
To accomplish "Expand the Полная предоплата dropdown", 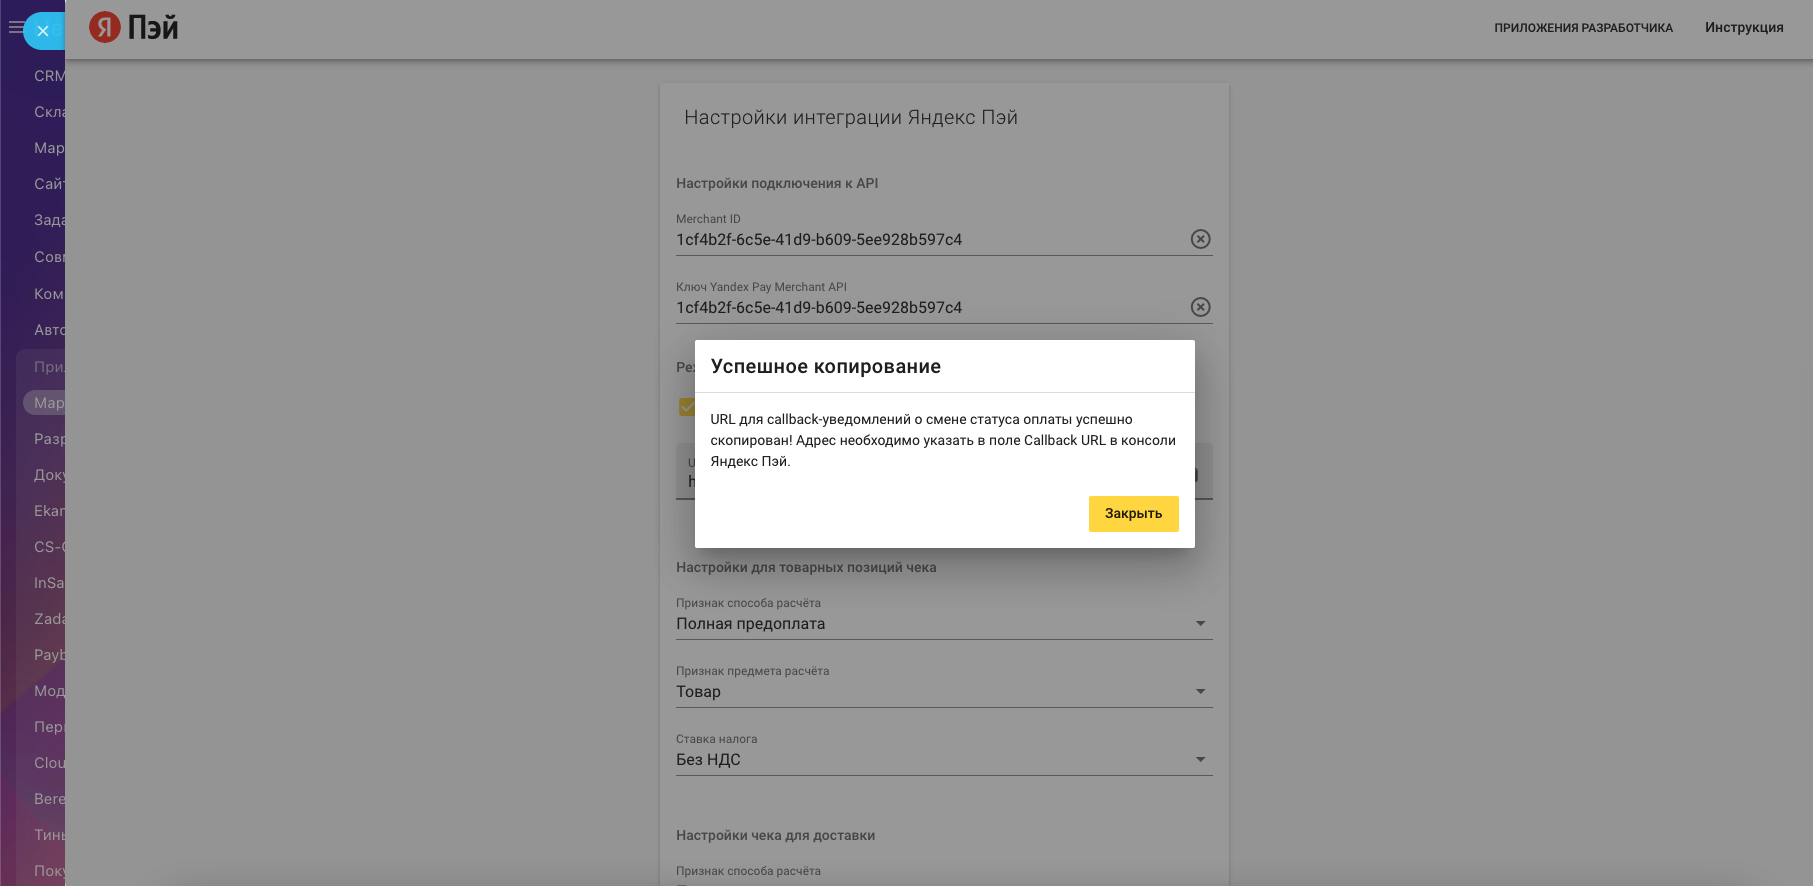I will point(1200,624).
